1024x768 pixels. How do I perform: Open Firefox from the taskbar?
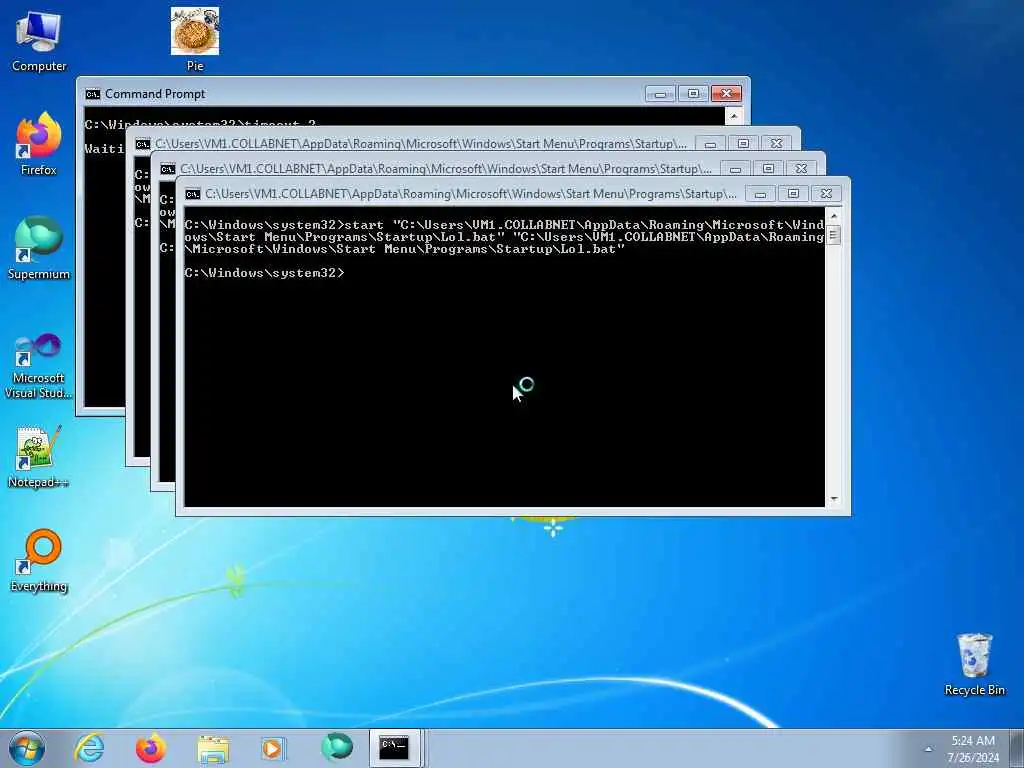[x=150, y=748]
